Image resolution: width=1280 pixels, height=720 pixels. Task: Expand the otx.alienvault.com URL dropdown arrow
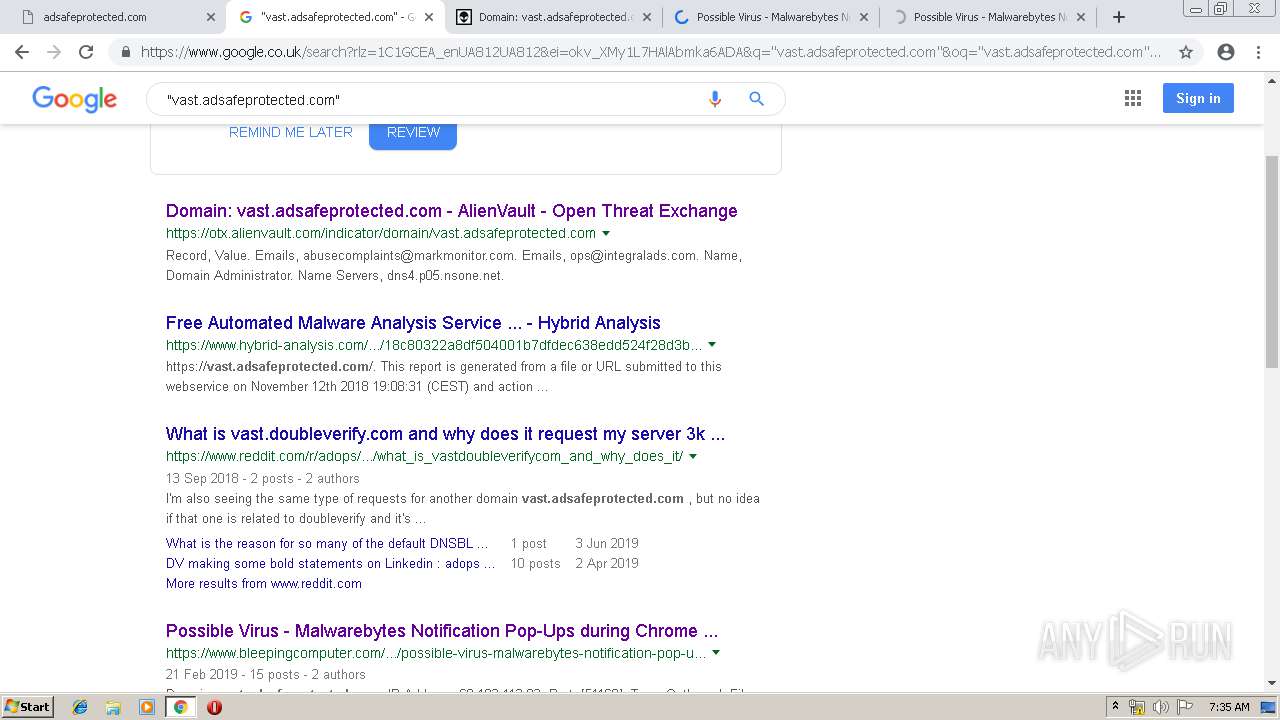click(606, 233)
